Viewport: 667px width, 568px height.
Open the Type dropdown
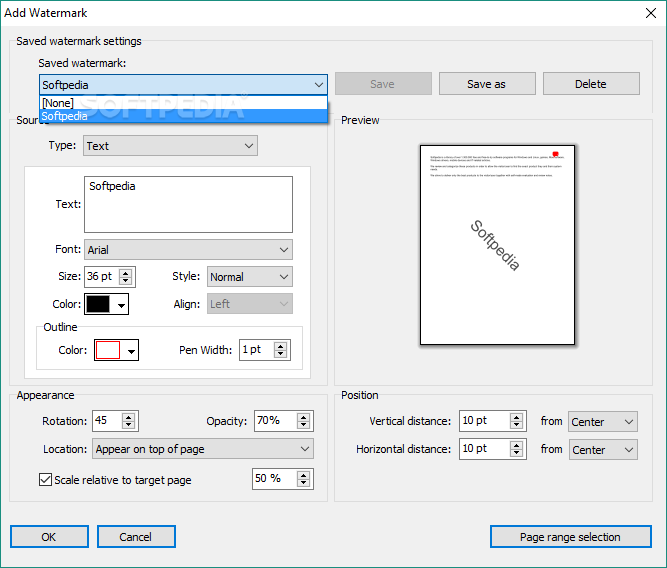click(170, 146)
